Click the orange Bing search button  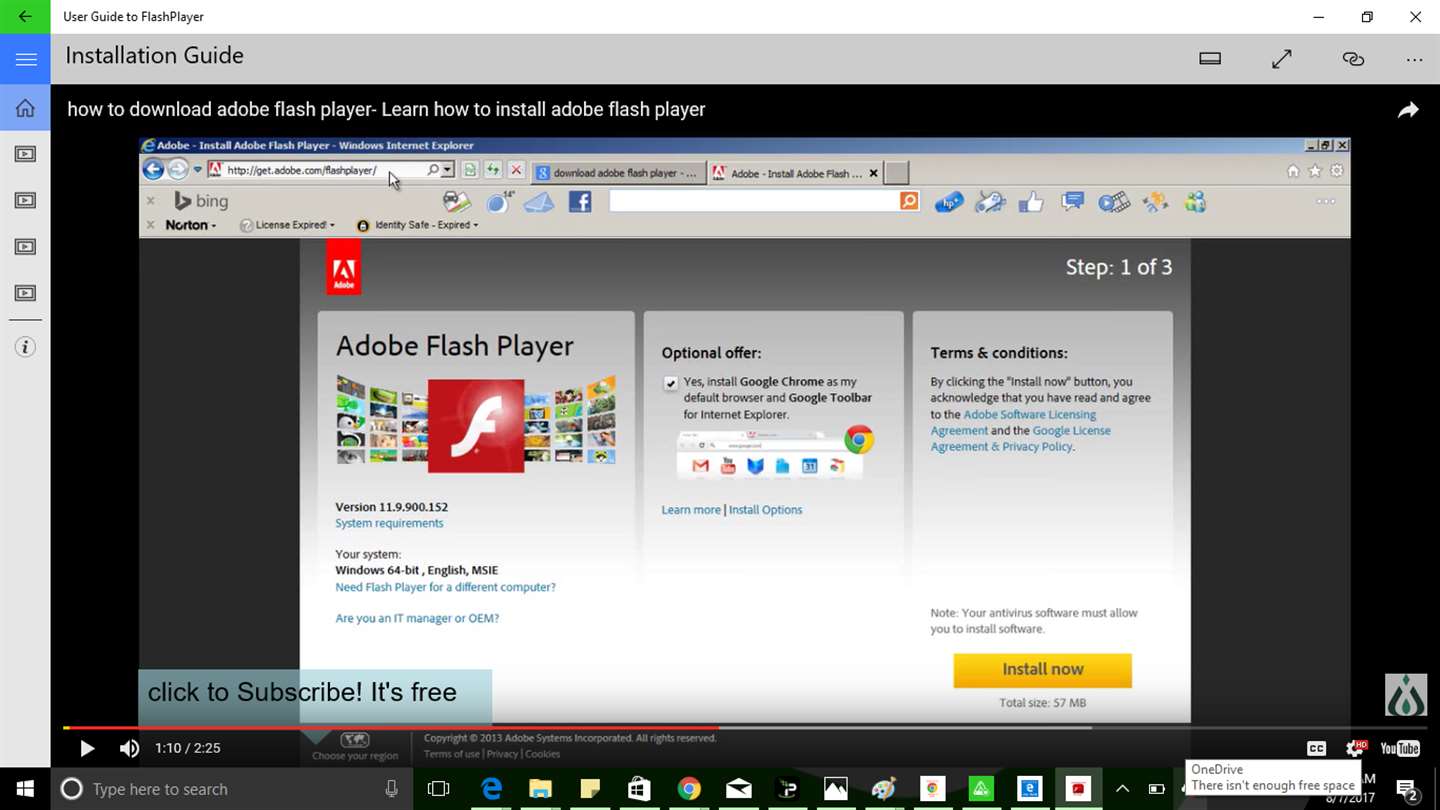(909, 201)
